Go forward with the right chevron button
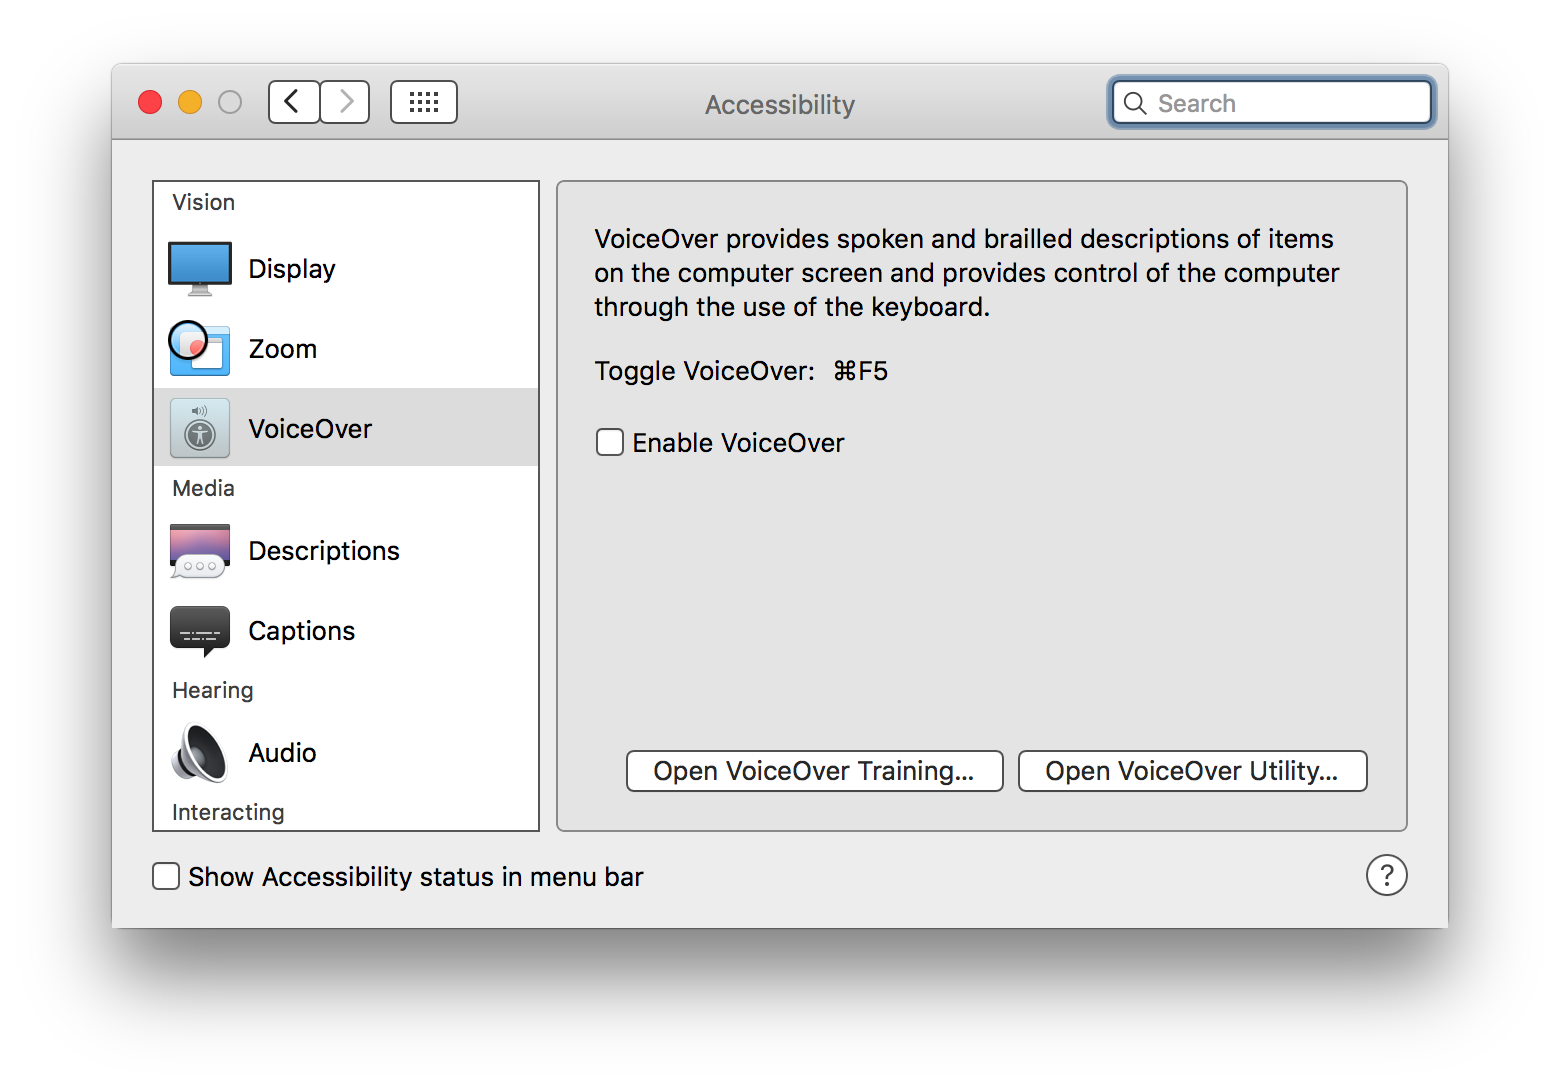 tap(345, 102)
